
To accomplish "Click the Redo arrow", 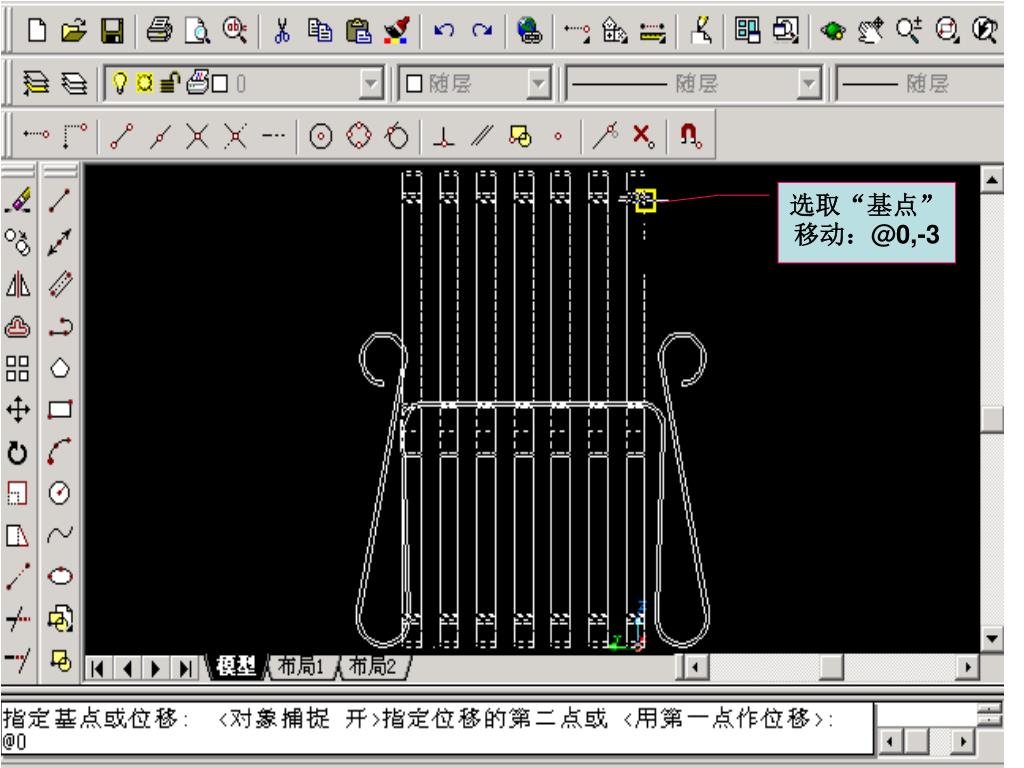I will coord(482,31).
